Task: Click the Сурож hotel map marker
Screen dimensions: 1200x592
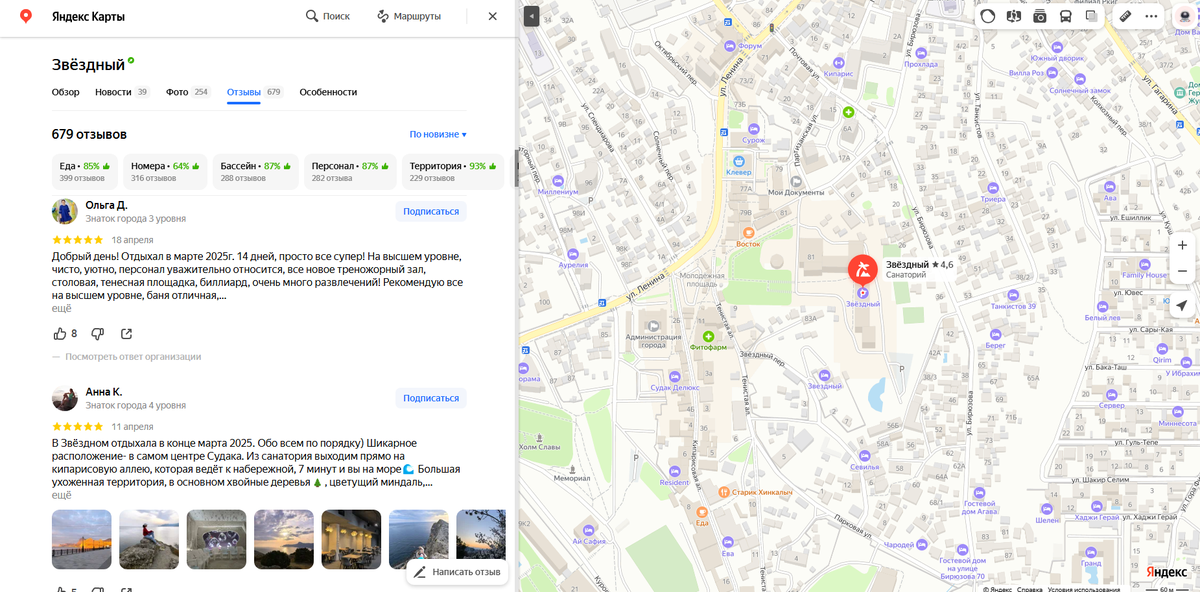Action: [x=754, y=129]
